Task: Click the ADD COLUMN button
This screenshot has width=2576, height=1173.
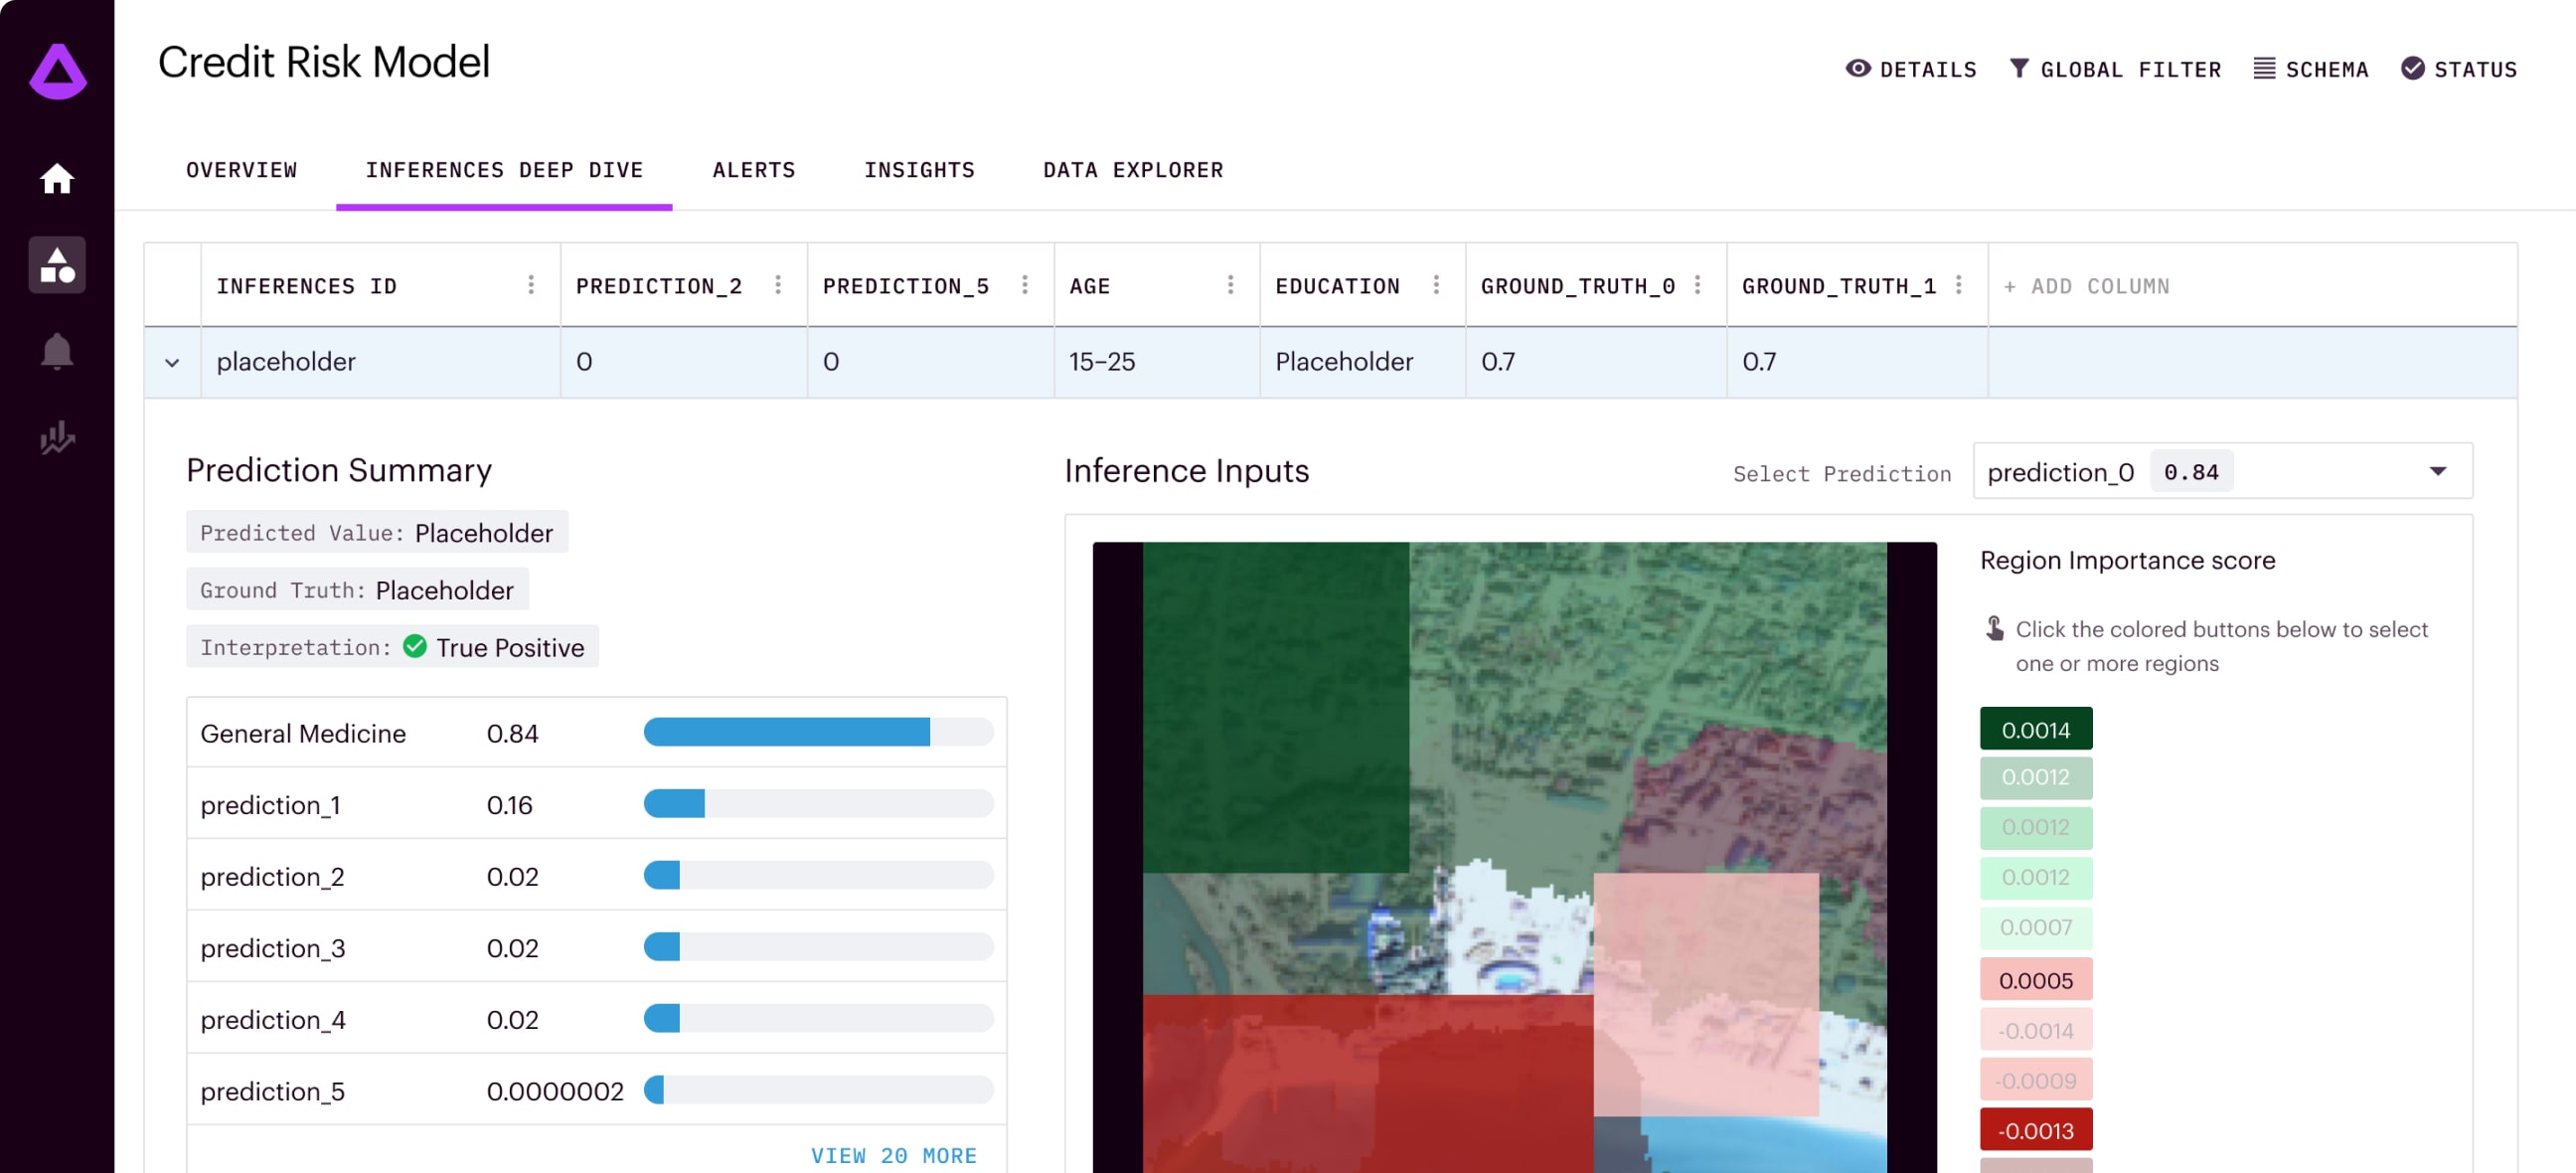Action: pyautogui.click(x=2088, y=285)
